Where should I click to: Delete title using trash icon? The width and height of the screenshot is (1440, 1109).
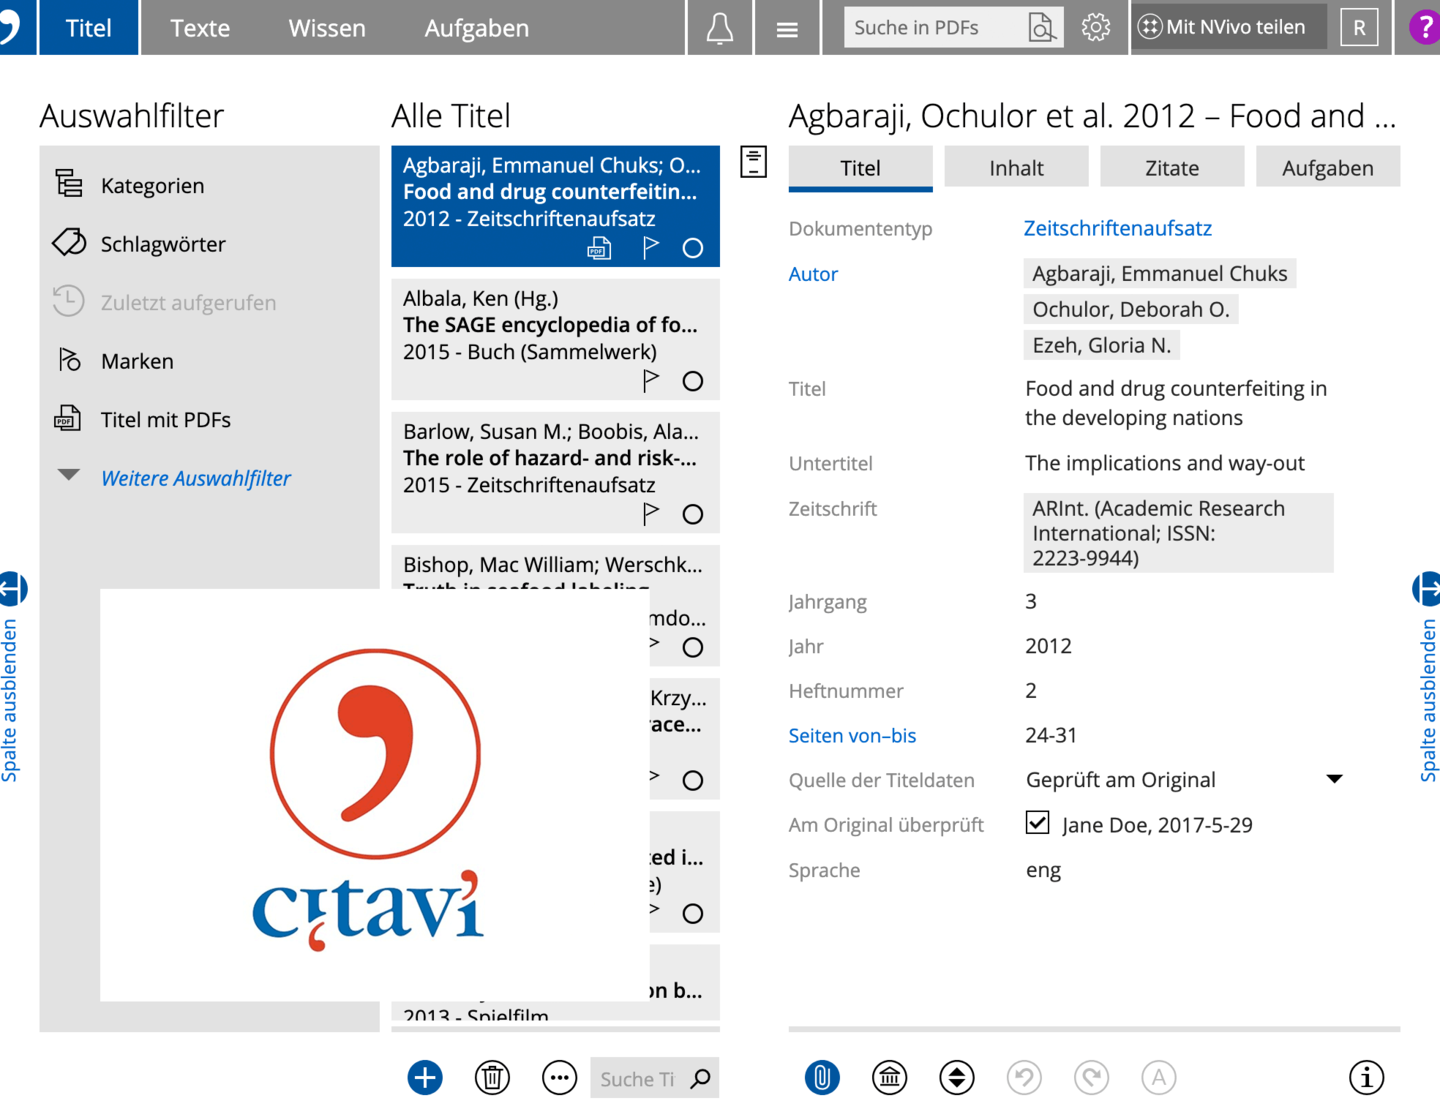[492, 1077]
